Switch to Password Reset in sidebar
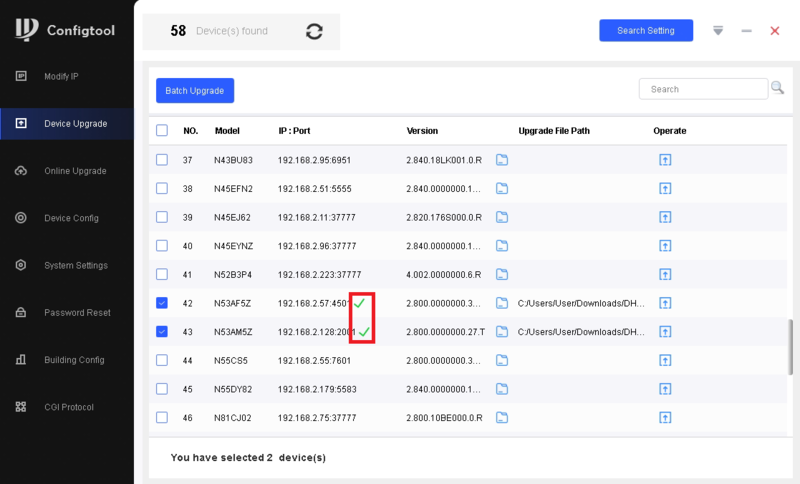Screen dimensions: 800x484 [x=77, y=313]
